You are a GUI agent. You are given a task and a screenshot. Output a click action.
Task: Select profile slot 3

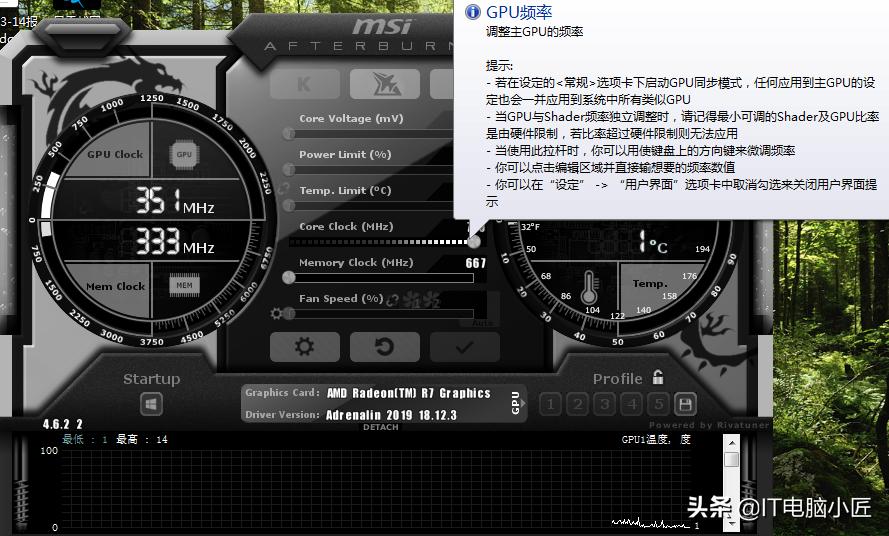point(604,404)
